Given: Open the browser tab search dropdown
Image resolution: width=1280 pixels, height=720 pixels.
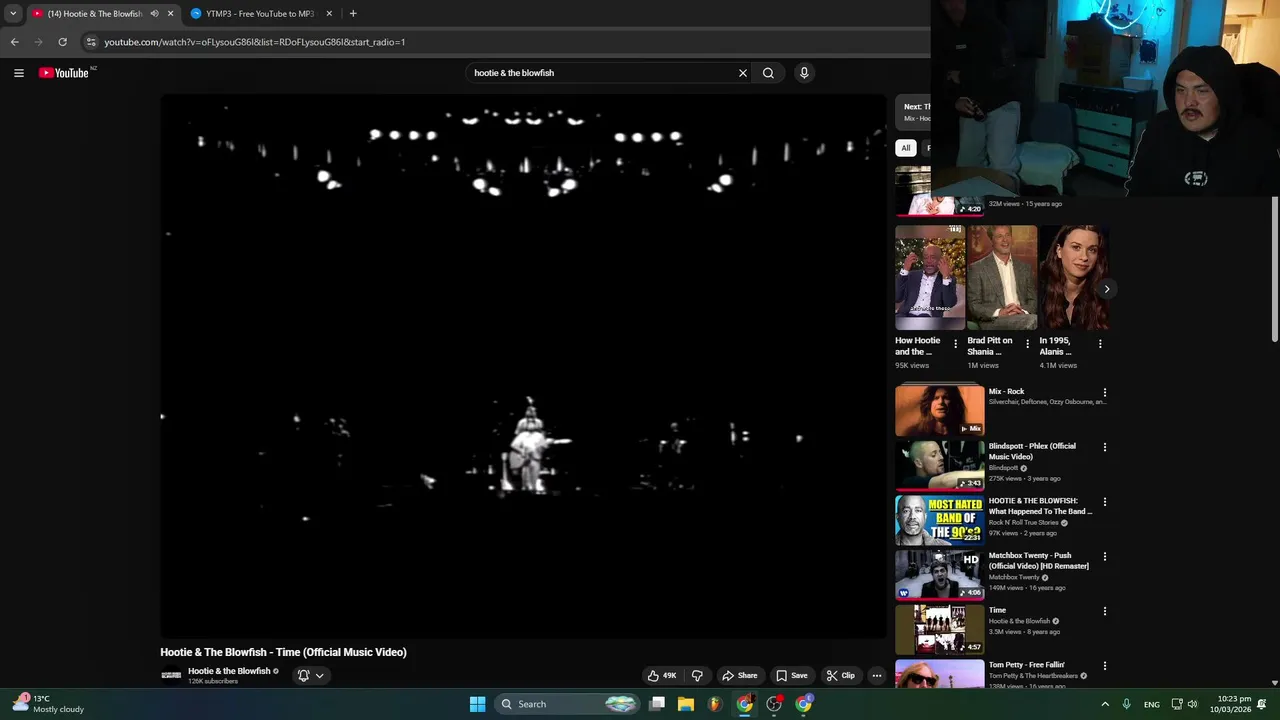Looking at the screenshot, I should (x=13, y=14).
